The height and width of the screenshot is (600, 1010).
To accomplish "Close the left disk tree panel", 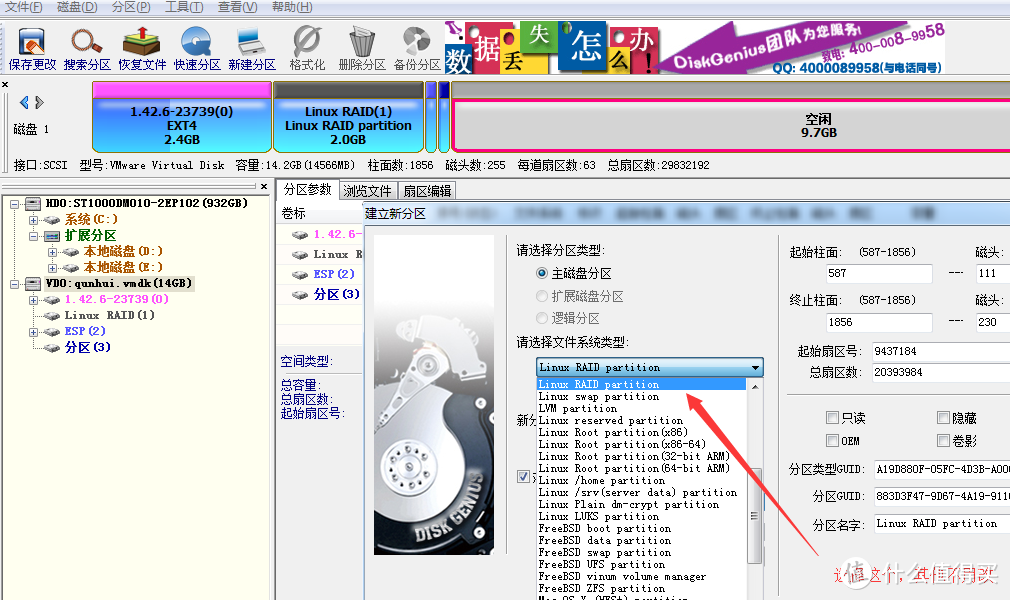I will [264, 186].
